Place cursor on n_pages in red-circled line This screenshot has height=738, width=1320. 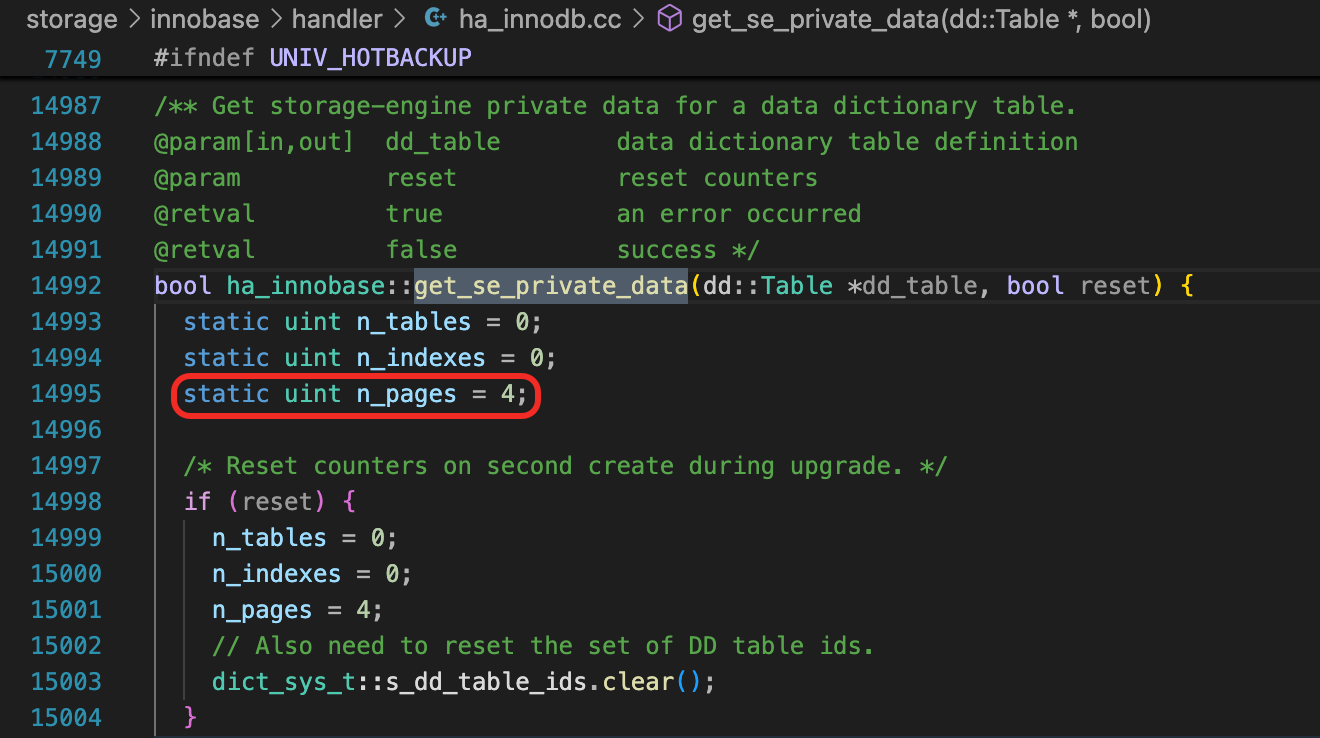pyautogui.click(x=406, y=394)
